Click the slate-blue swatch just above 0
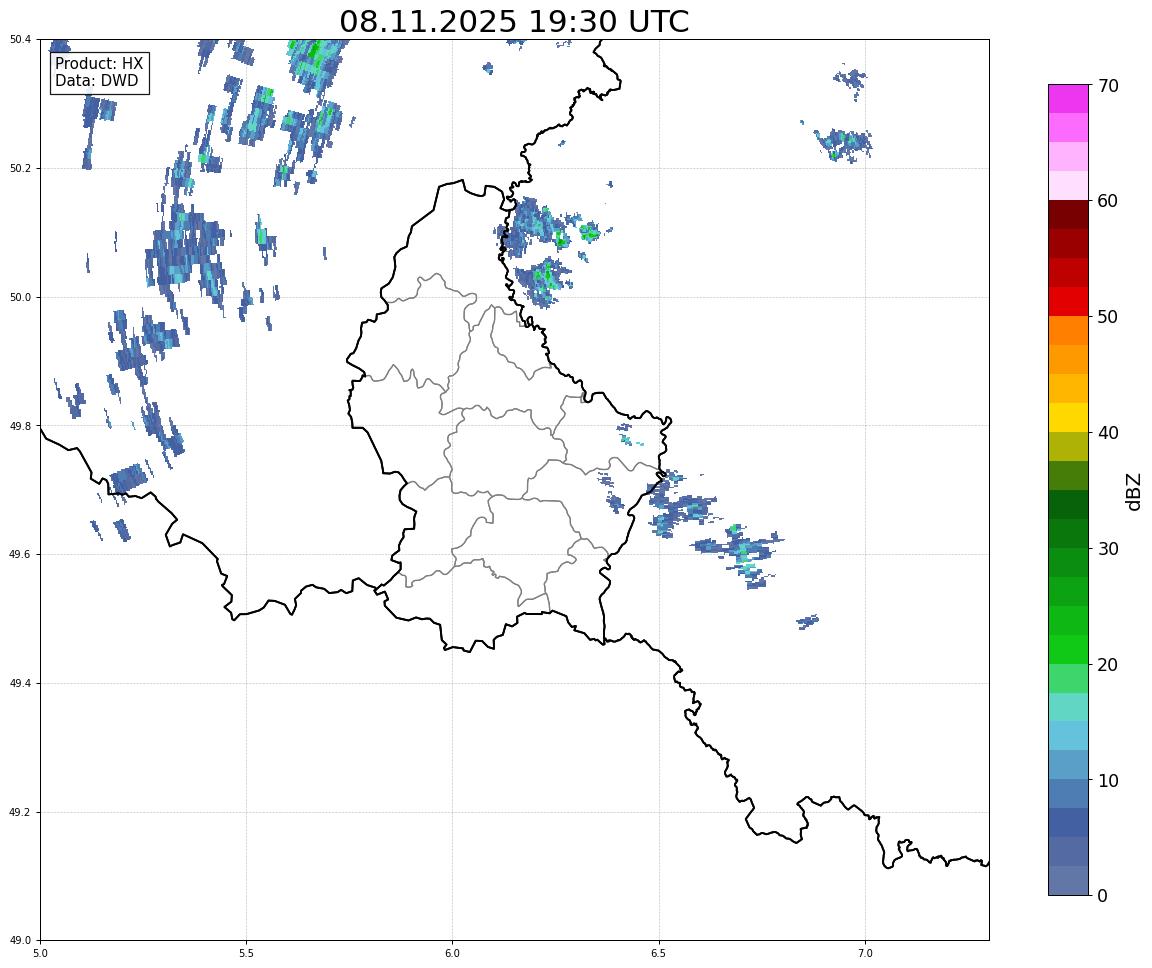The height and width of the screenshot is (968, 1152). click(x=1068, y=881)
